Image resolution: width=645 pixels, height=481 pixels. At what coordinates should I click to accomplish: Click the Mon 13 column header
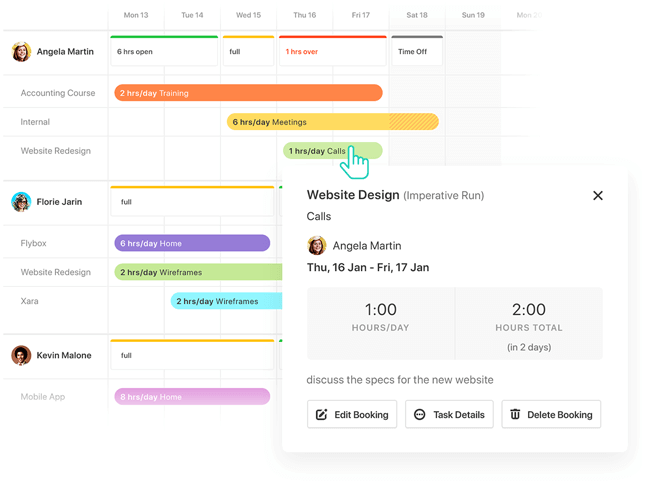click(x=136, y=15)
